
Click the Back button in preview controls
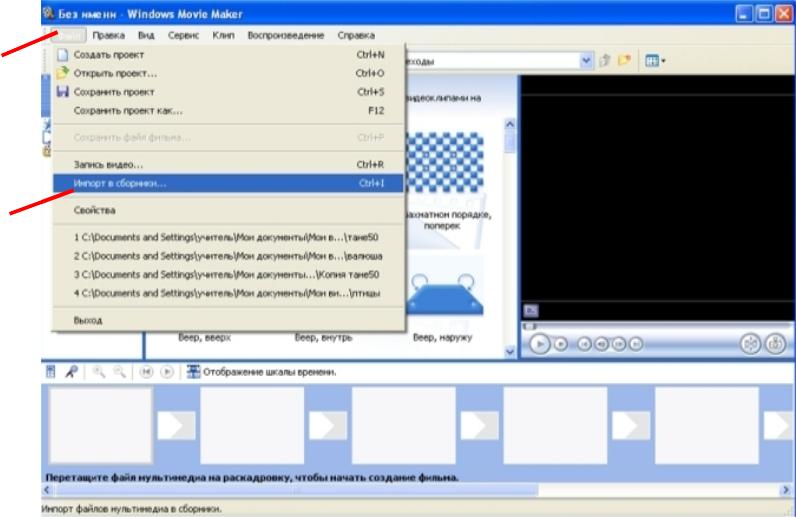(584, 344)
